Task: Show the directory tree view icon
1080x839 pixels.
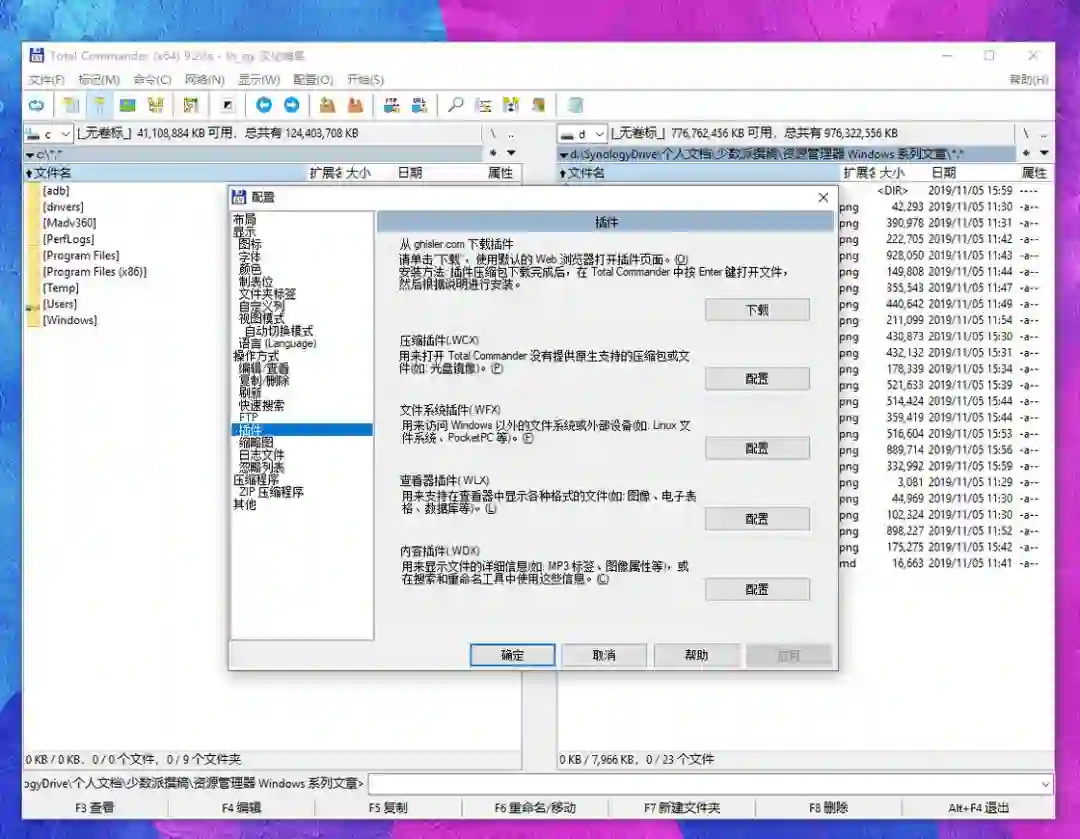Action: (156, 105)
